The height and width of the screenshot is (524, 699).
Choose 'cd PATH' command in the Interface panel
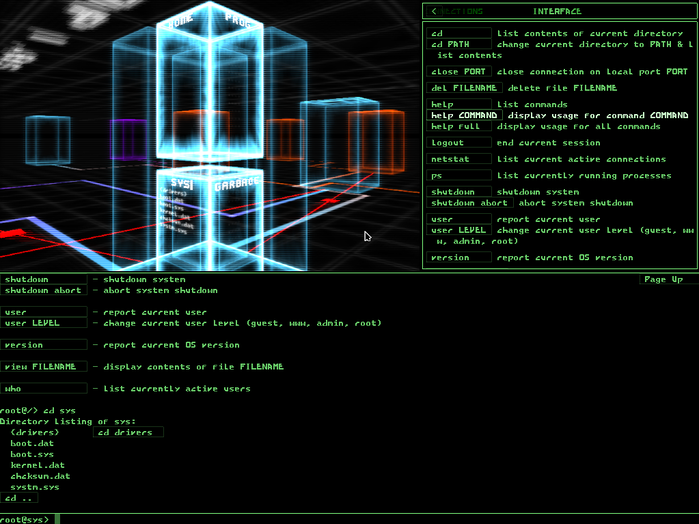[459, 45]
